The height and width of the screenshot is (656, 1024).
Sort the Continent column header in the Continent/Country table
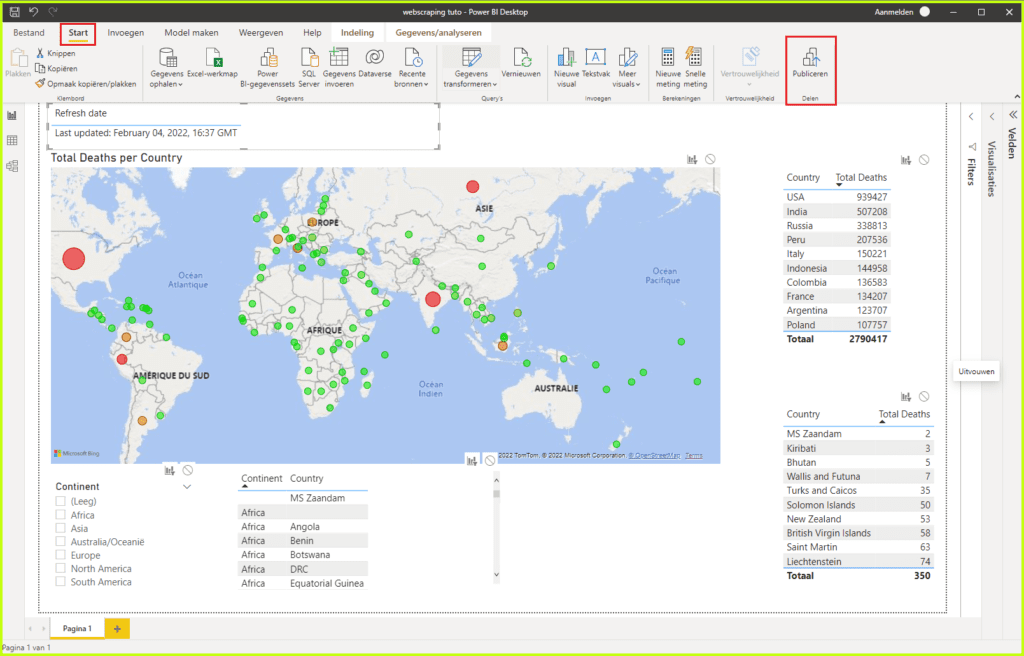click(x=262, y=478)
